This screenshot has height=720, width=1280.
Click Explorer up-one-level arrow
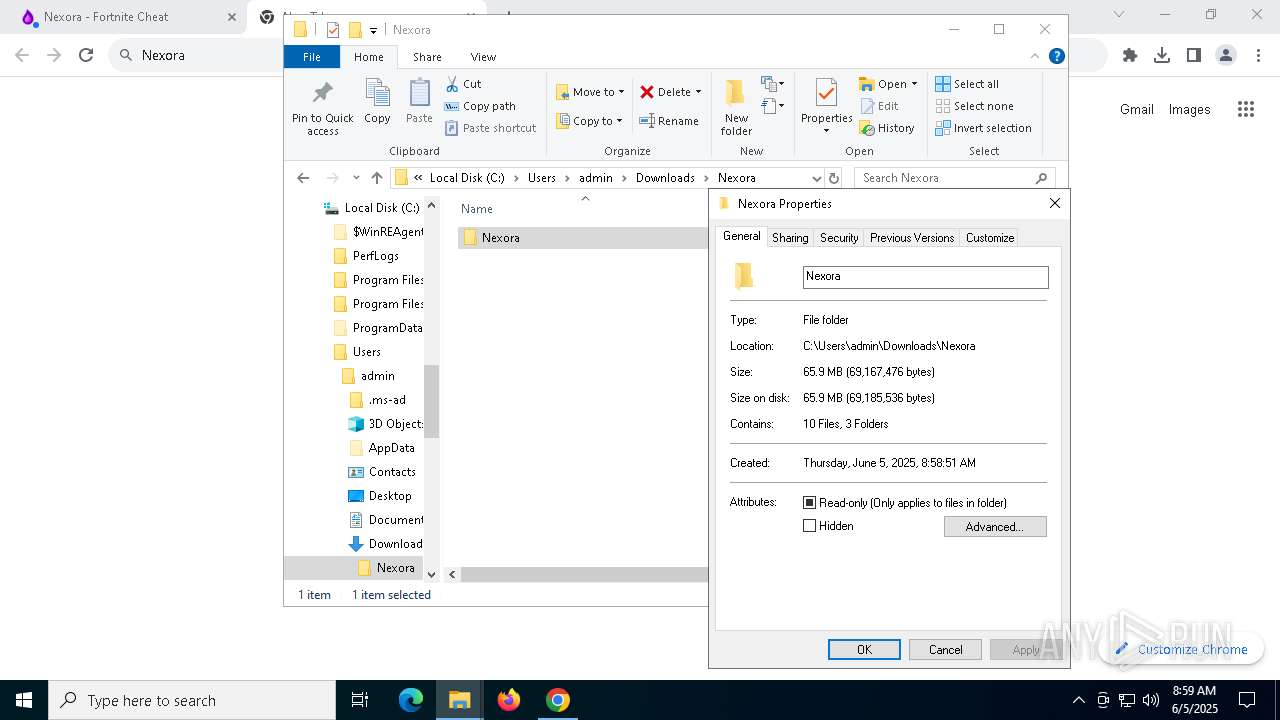pyautogui.click(x=377, y=178)
